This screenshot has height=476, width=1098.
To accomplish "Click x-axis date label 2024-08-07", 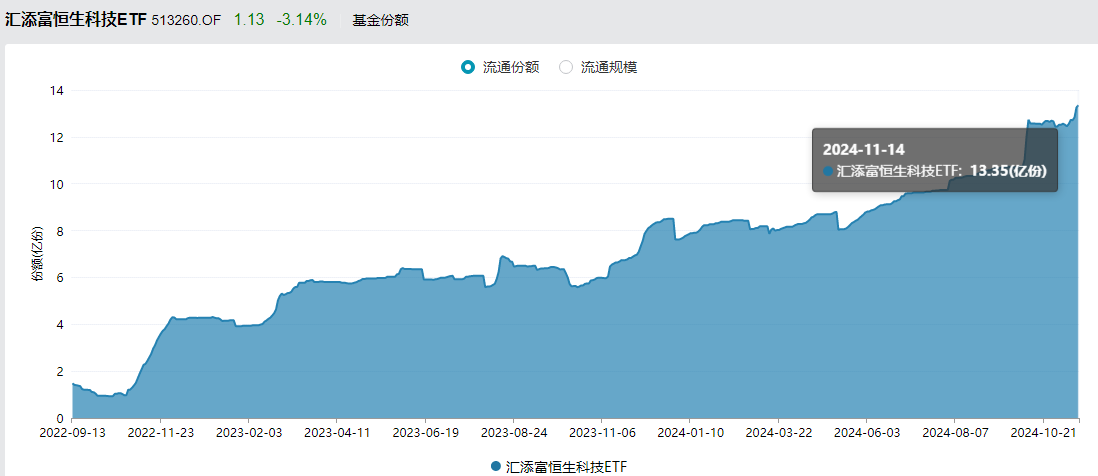I will pos(954,433).
